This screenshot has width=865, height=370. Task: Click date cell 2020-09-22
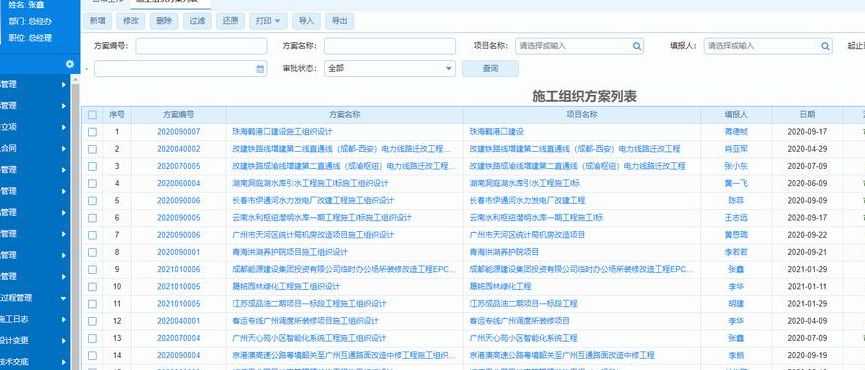(x=807, y=235)
